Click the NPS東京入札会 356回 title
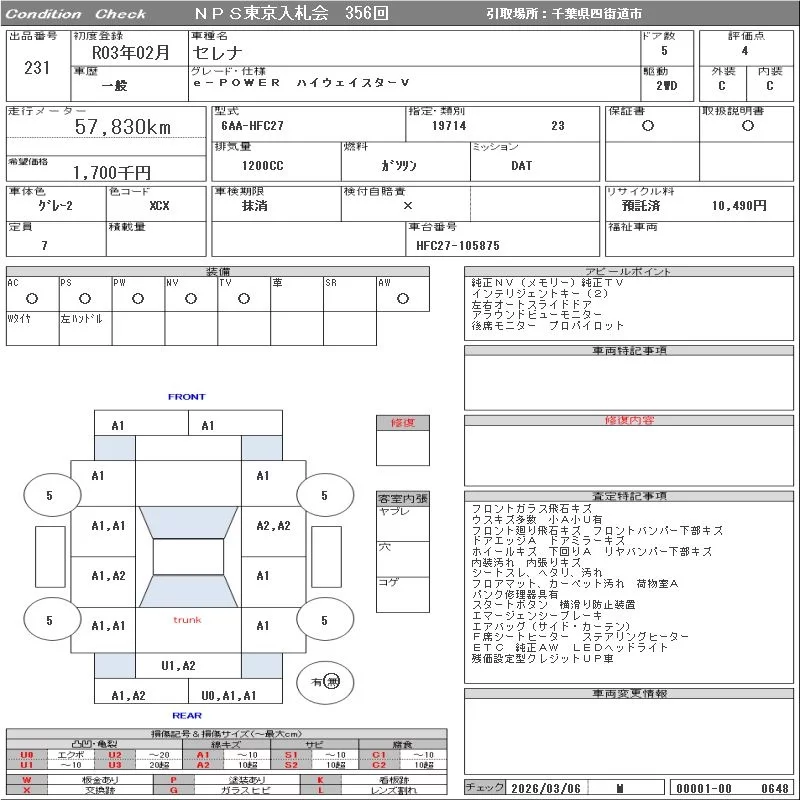Screen dimensions: 800x800 [x=291, y=13]
